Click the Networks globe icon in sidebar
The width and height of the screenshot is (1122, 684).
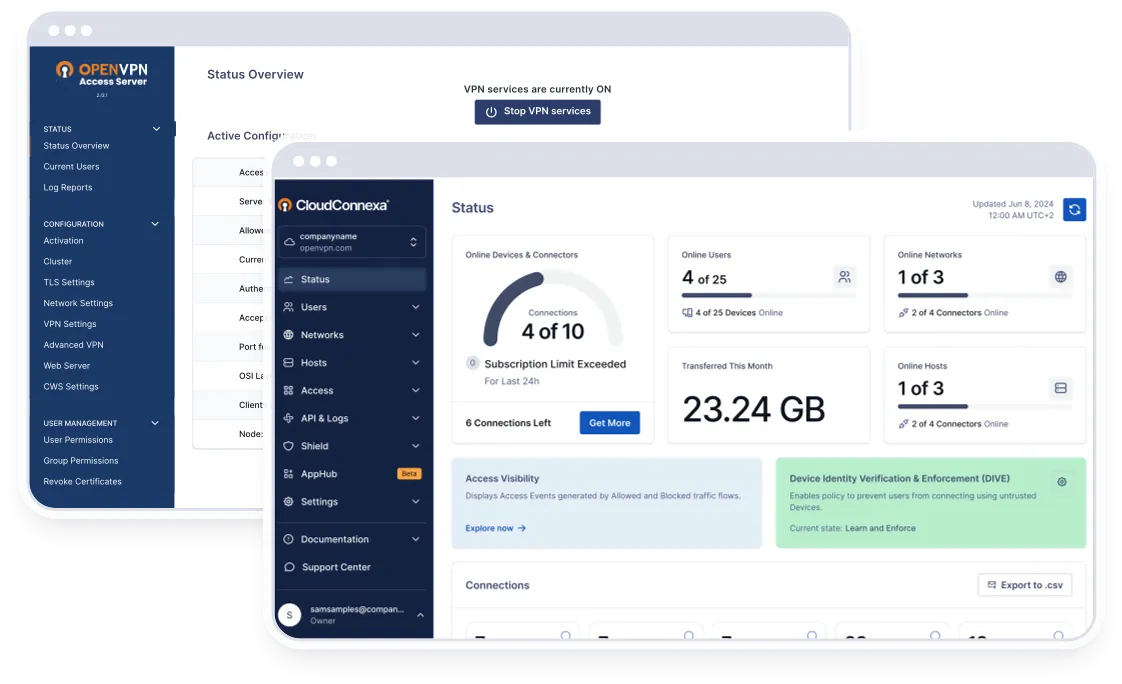[x=288, y=335]
